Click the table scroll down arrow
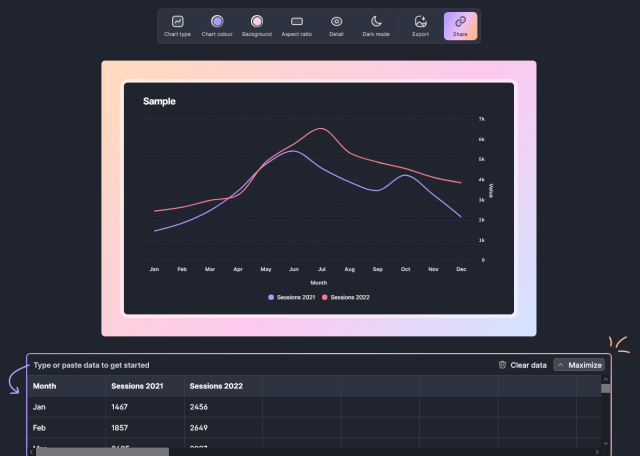Screen dimensions: 640x456 [x=605, y=443]
